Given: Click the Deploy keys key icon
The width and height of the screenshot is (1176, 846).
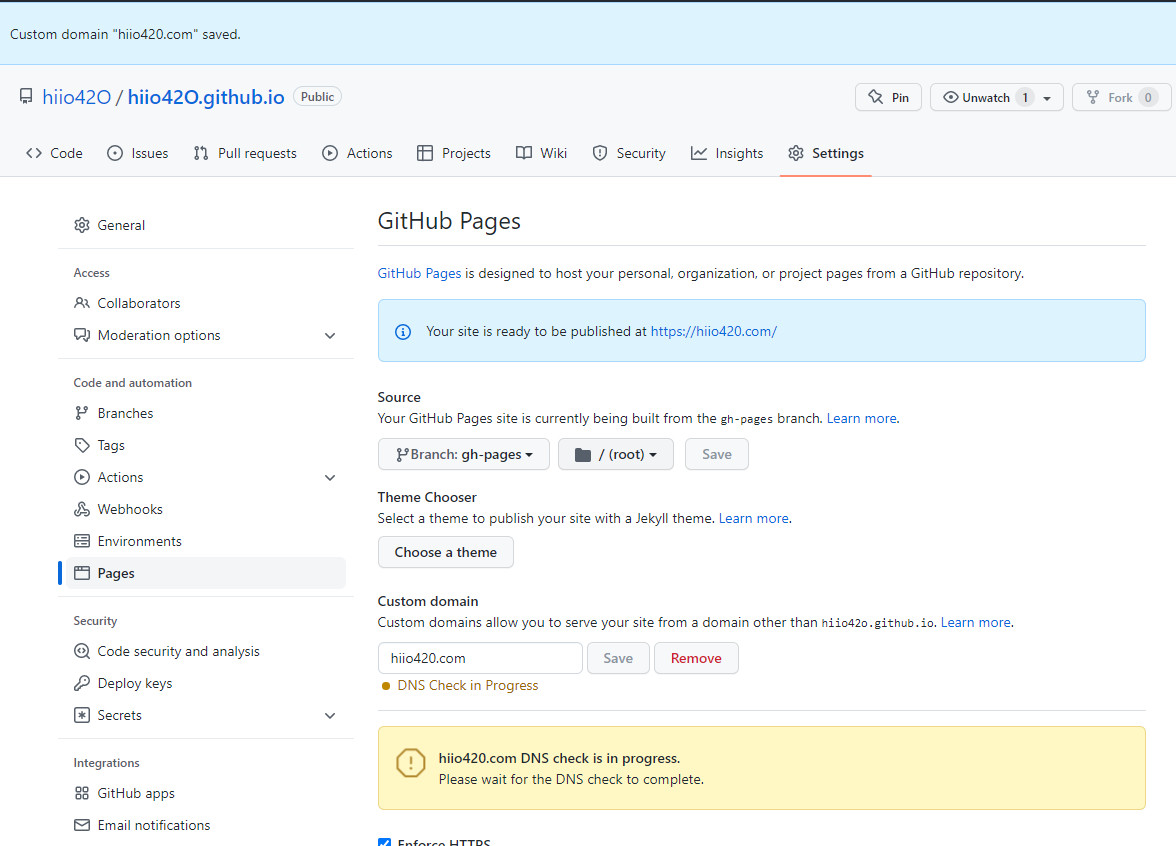Looking at the screenshot, I should (82, 683).
